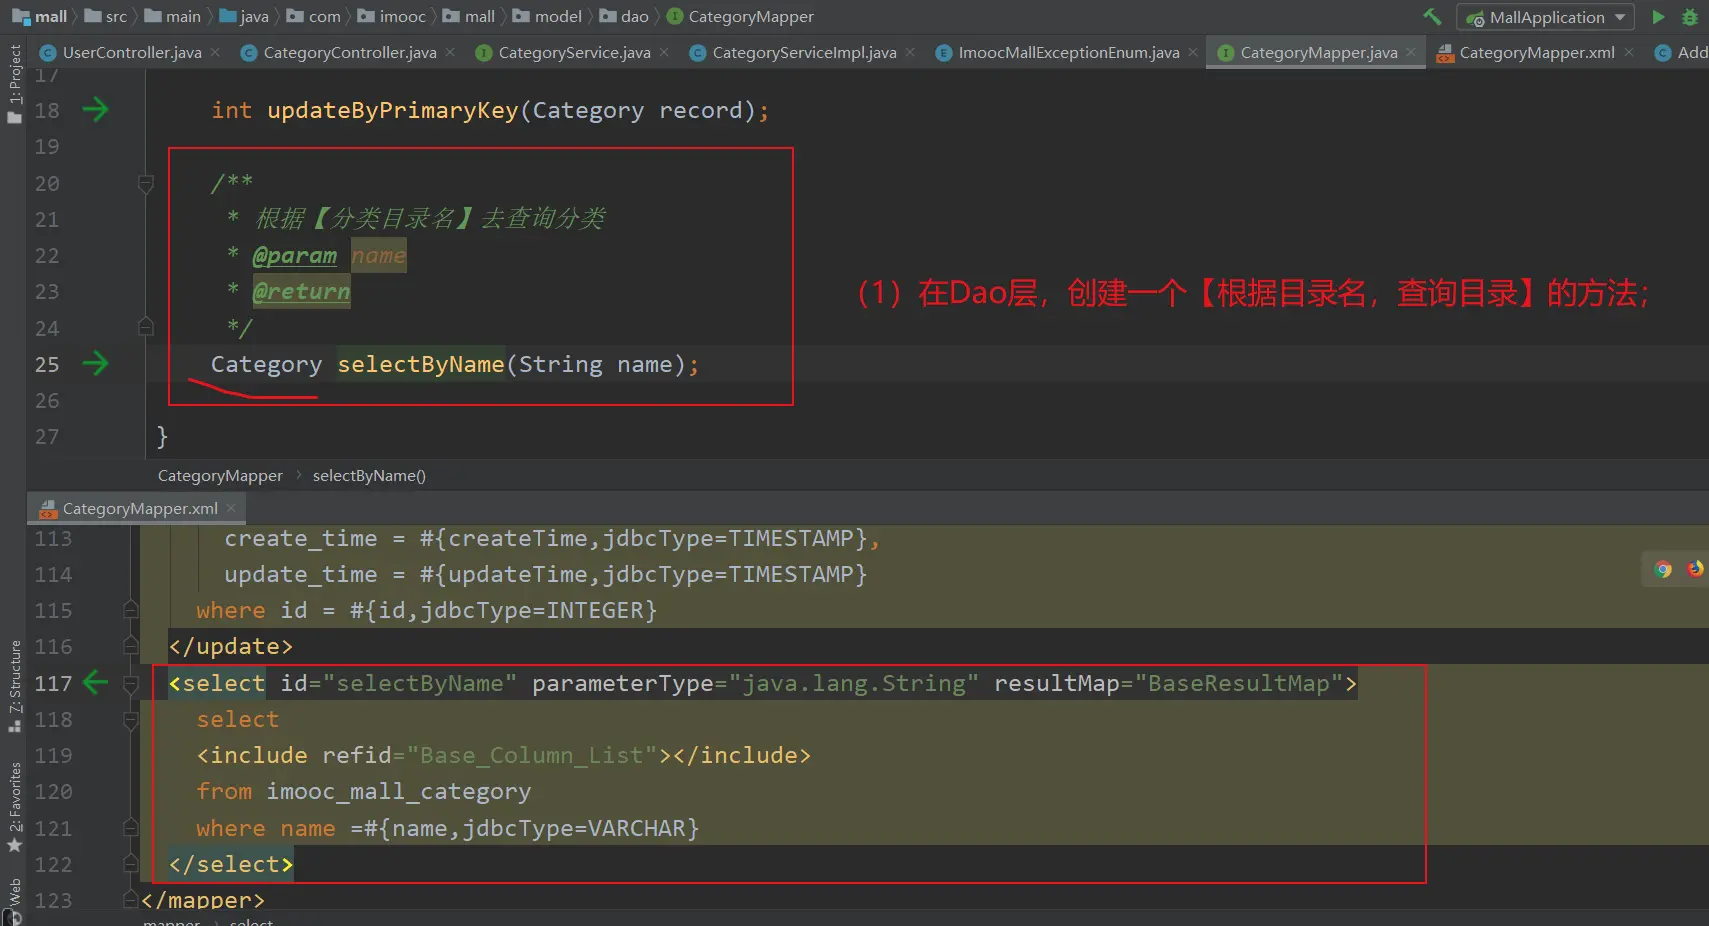The image size is (1709, 926).
Task: Open XML preview in Chrome browser icon
Action: (1663, 569)
